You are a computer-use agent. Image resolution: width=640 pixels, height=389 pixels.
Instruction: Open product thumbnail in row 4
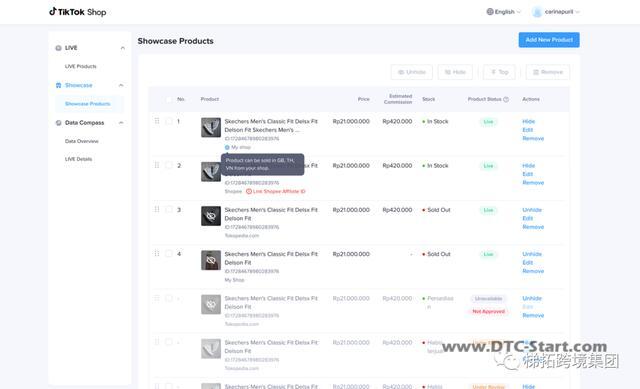pyautogui.click(x=211, y=260)
